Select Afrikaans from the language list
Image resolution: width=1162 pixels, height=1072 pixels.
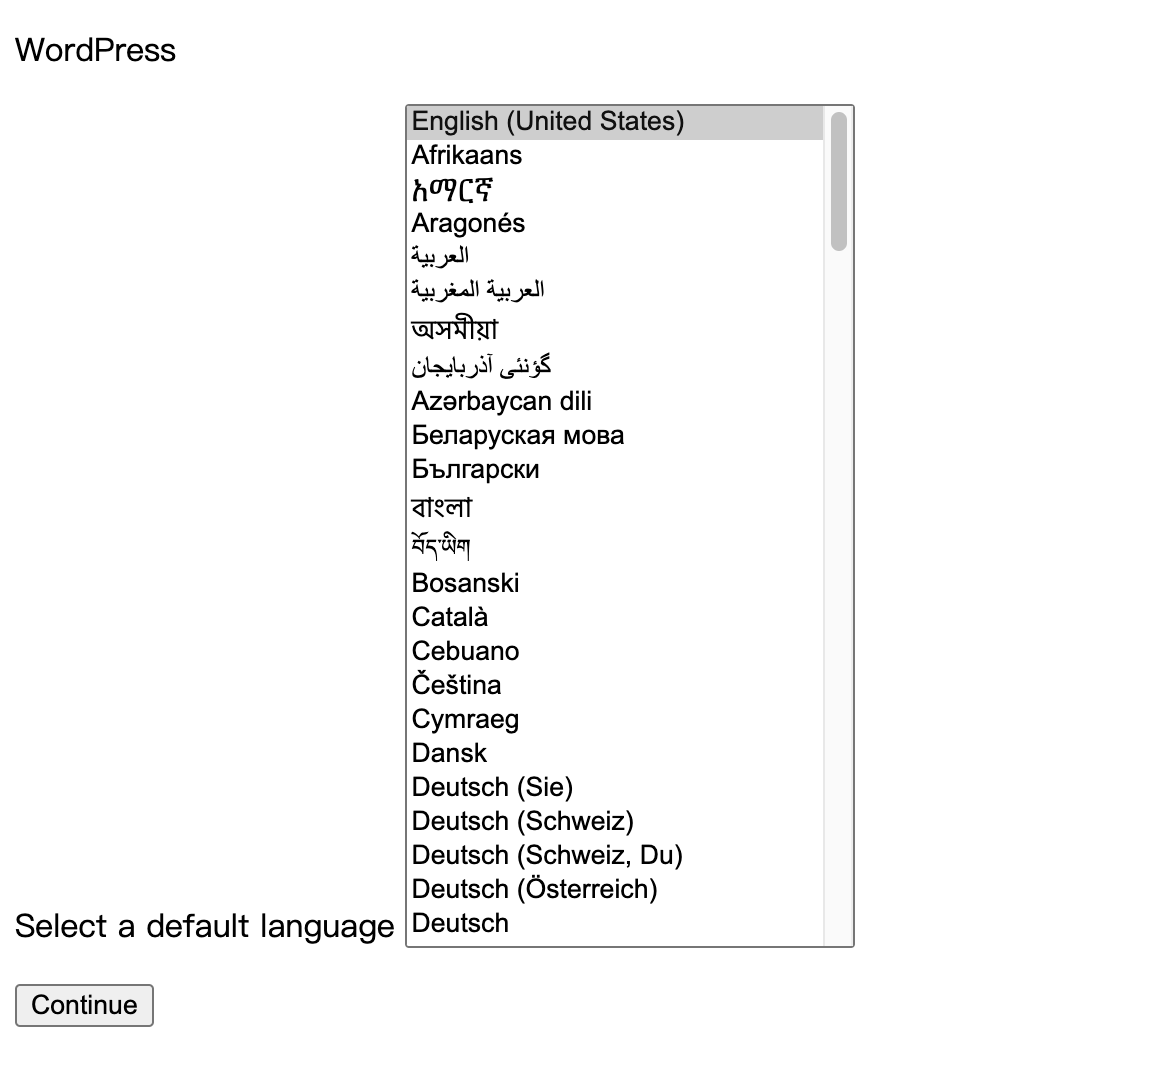coord(467,155)
